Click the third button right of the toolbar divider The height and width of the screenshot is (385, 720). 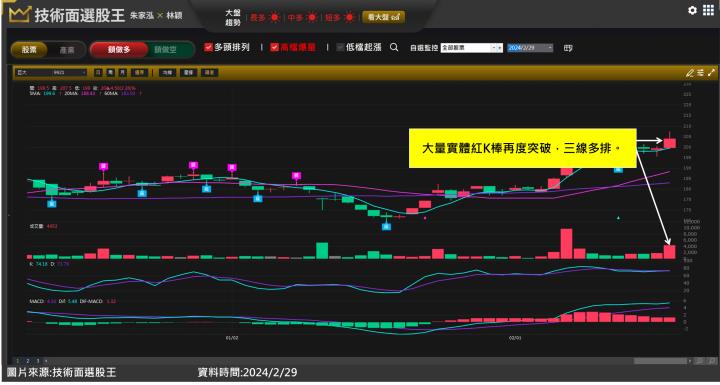coord(210,73)
